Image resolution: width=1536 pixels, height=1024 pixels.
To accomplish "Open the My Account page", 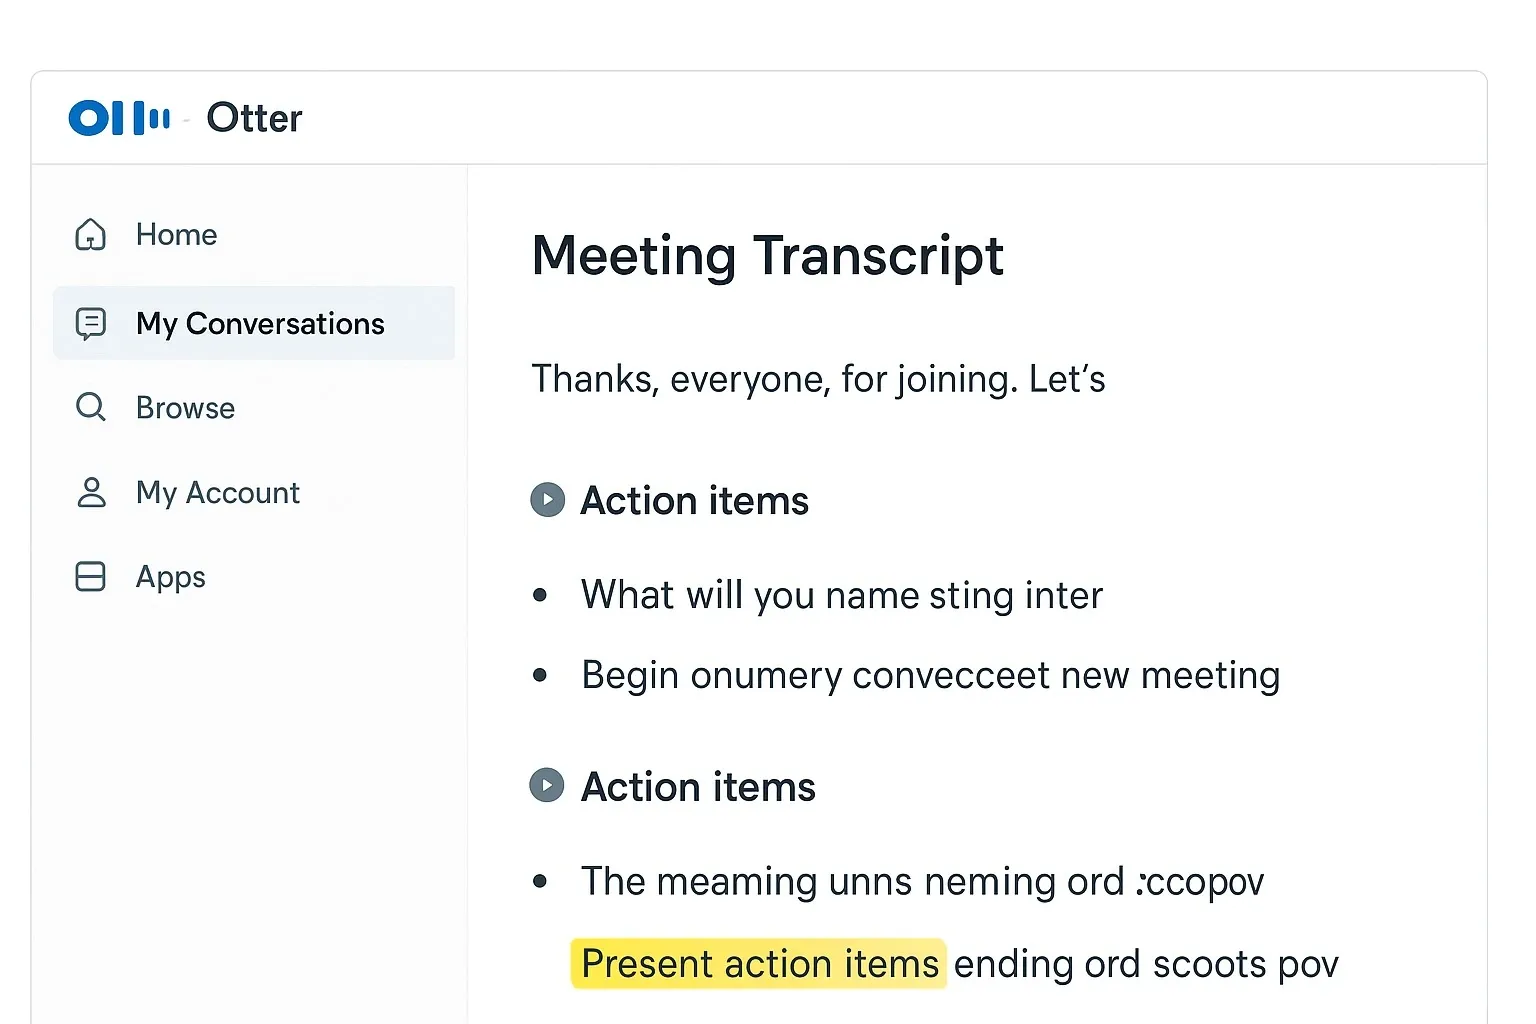I will point(217,492).
